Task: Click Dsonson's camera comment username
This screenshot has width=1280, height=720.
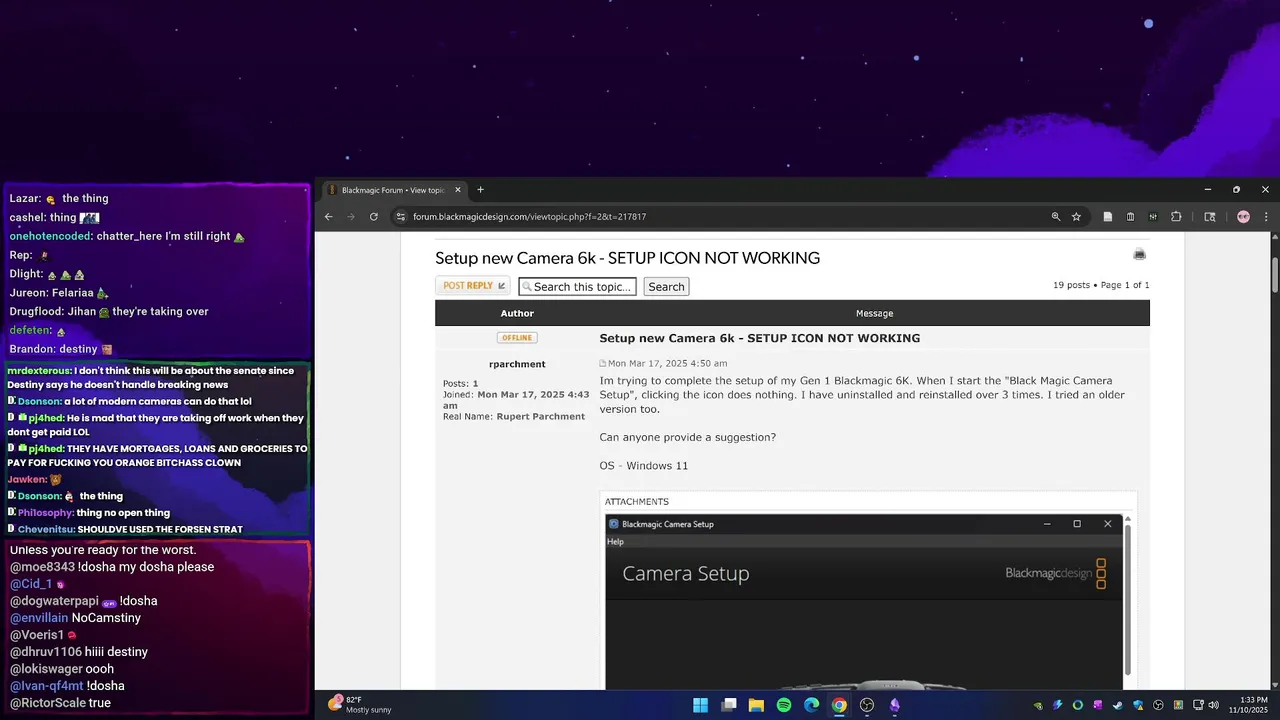Action: click(x=39, y=401)
